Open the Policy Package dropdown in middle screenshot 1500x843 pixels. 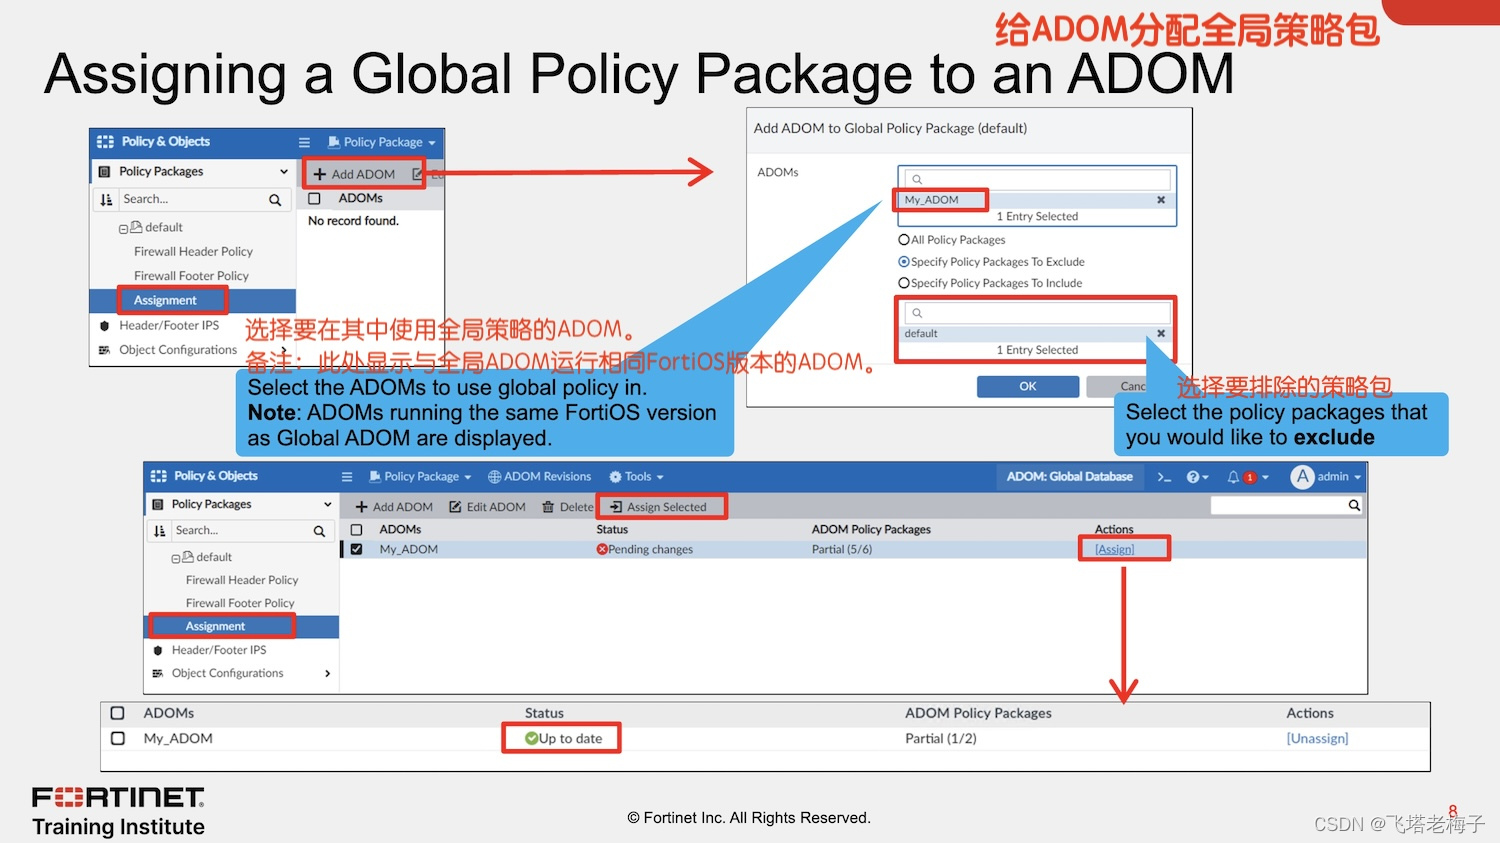click(x=420, y=477)
